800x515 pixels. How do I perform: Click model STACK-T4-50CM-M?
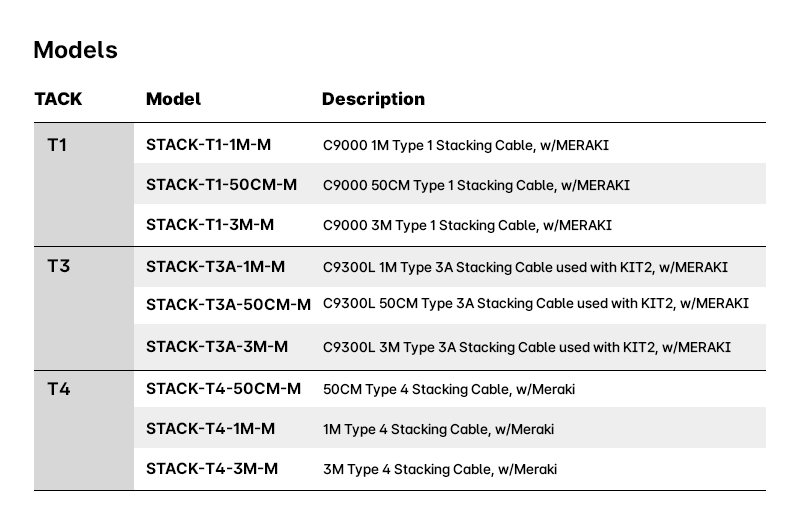223,389
